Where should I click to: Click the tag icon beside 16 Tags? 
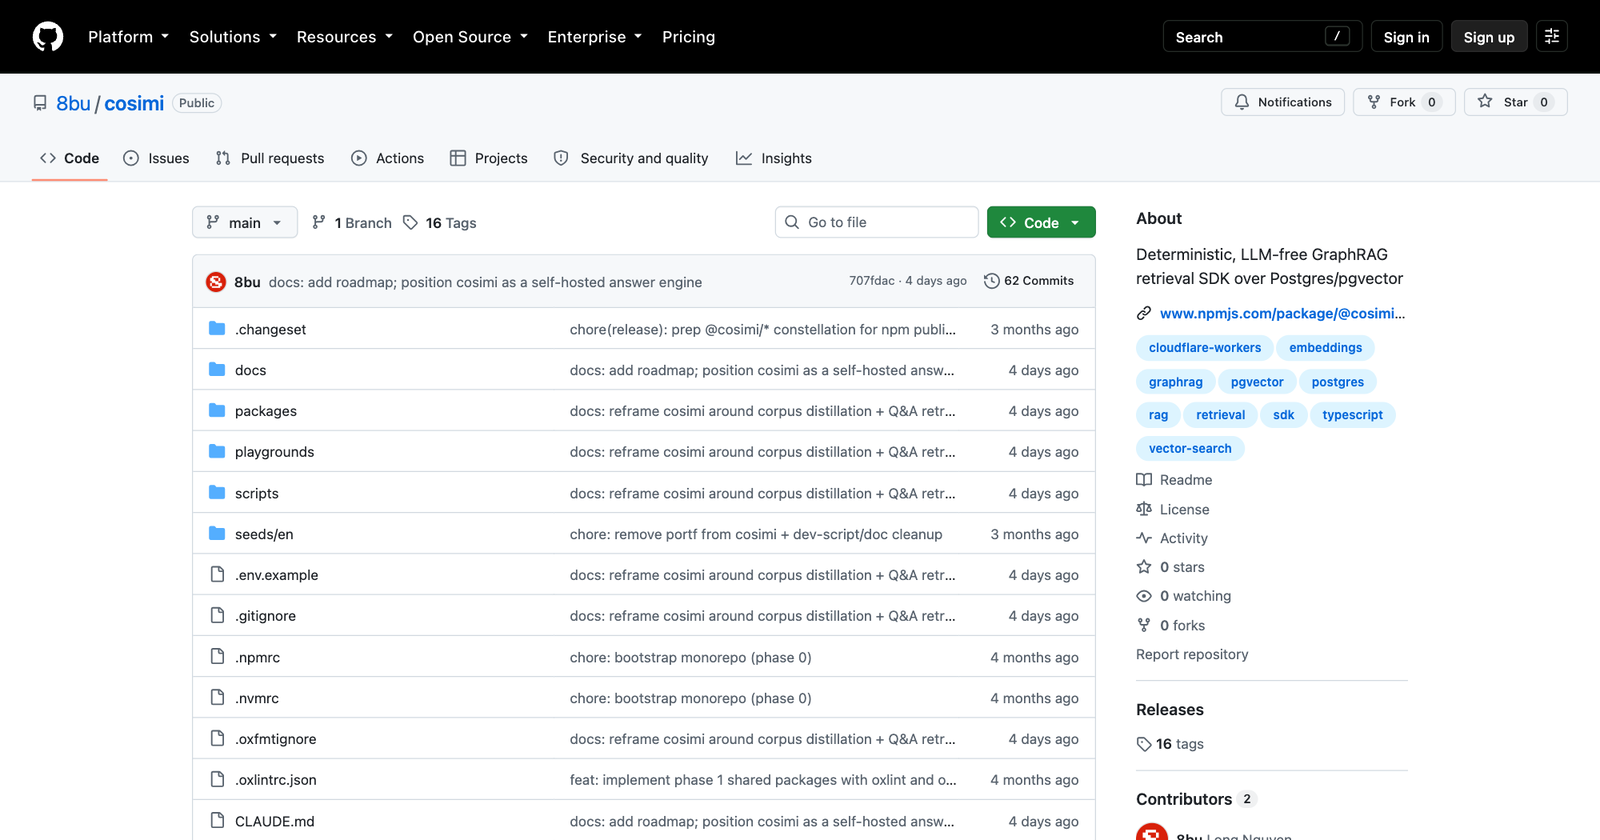[410, 223]
